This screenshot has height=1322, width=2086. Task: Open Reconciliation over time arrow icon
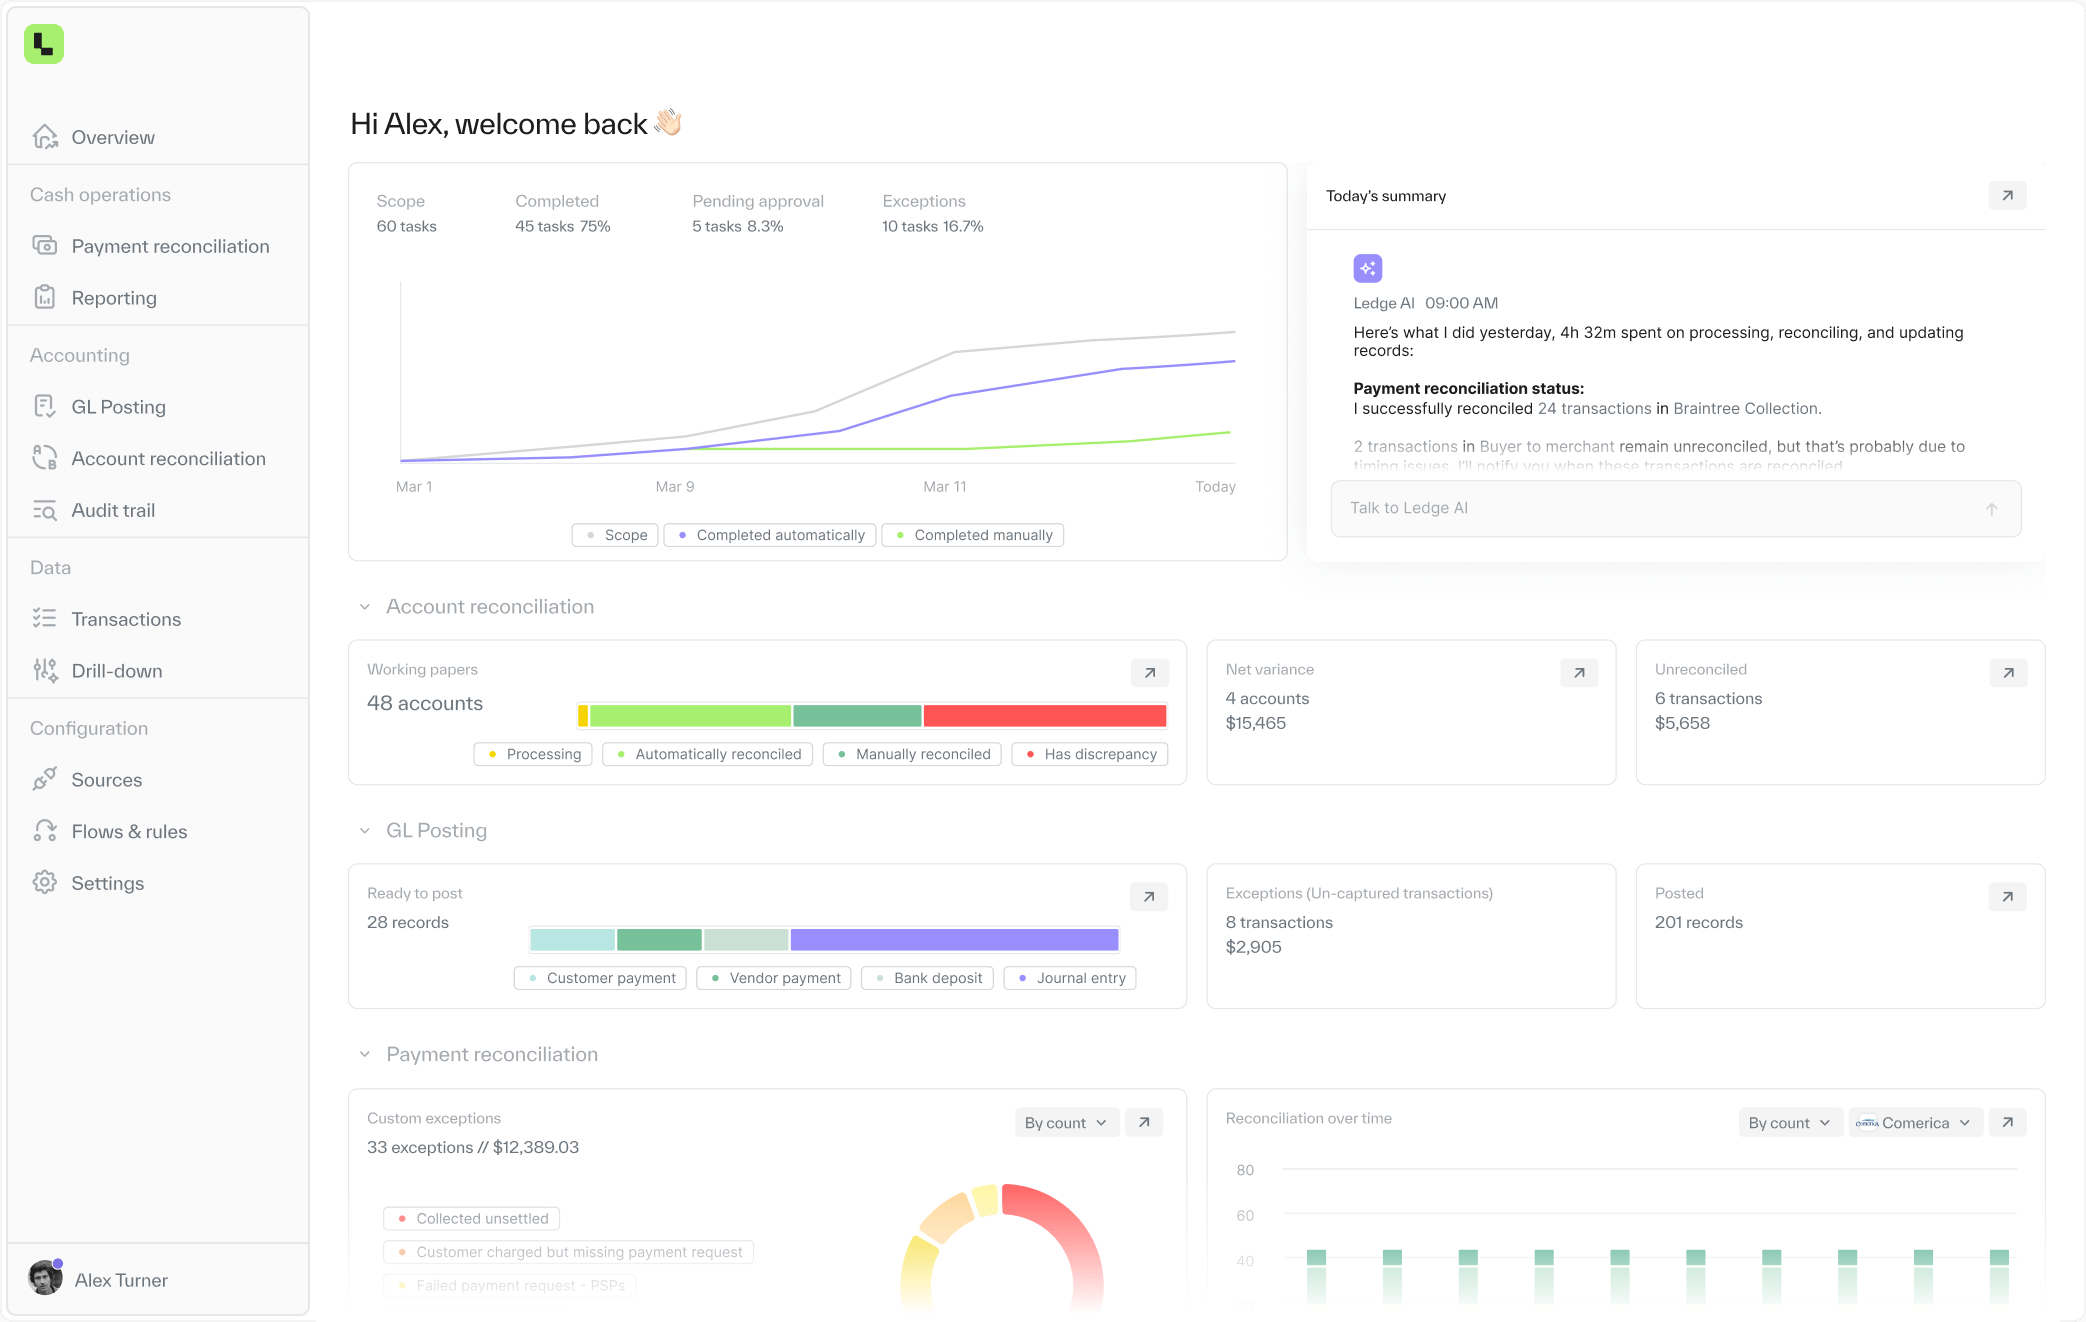[2008, 1122]
